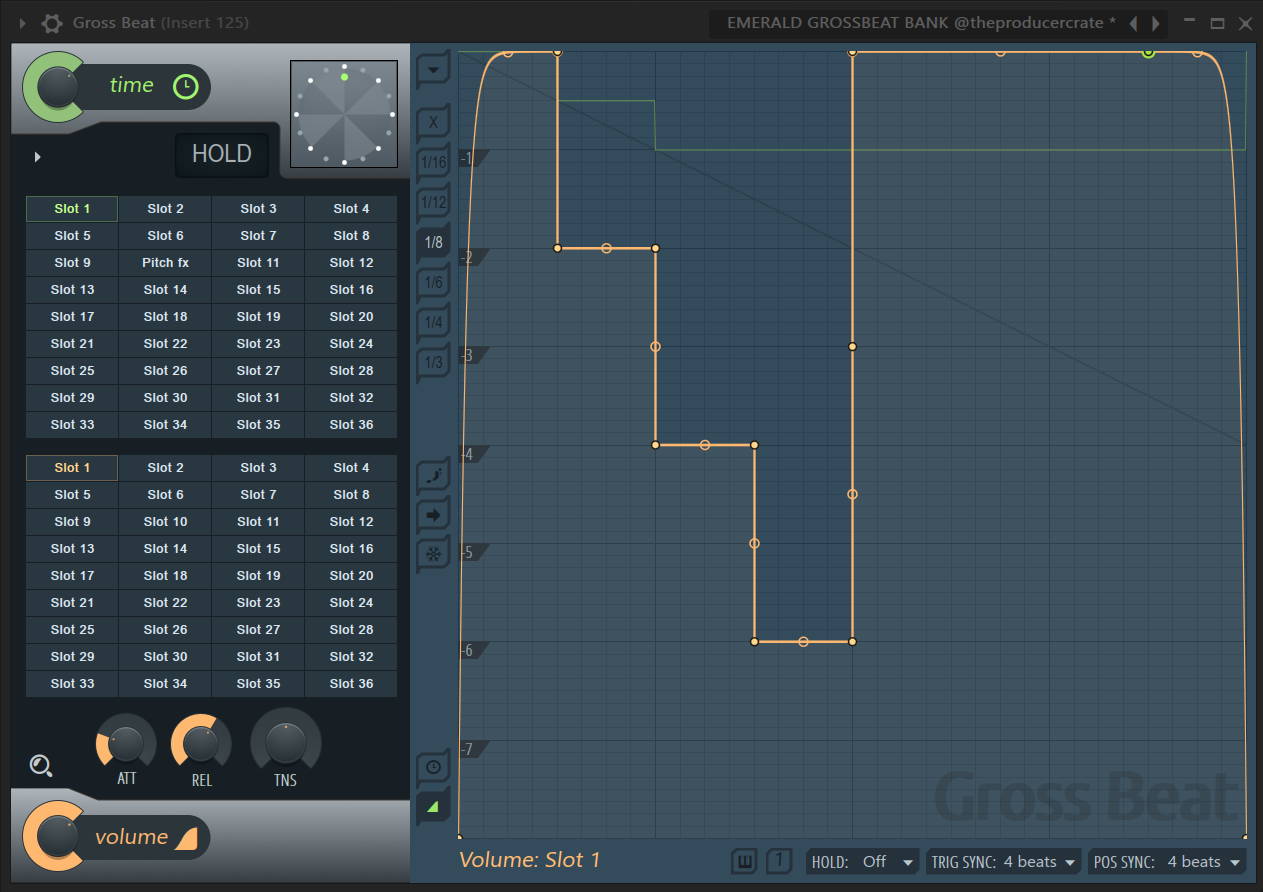
Task: Select time Slot 4
Action: coord(351,209)
